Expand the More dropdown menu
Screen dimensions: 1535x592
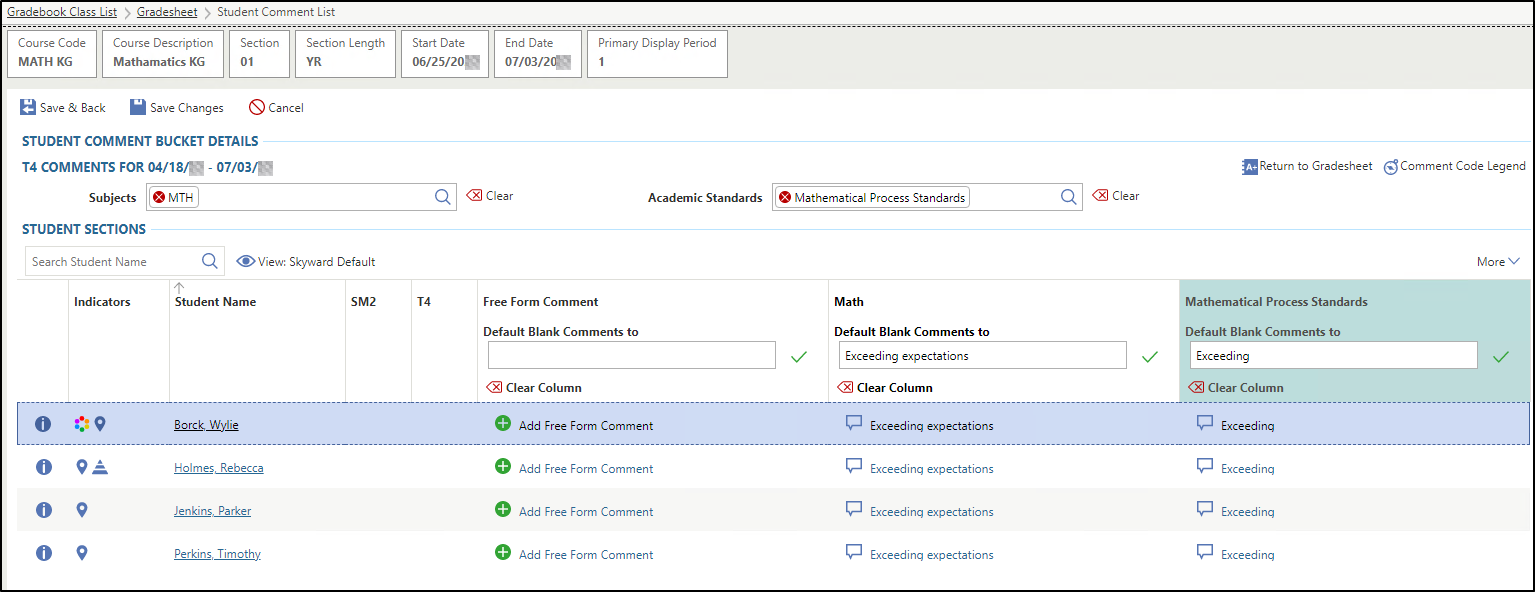point(1498,262)
